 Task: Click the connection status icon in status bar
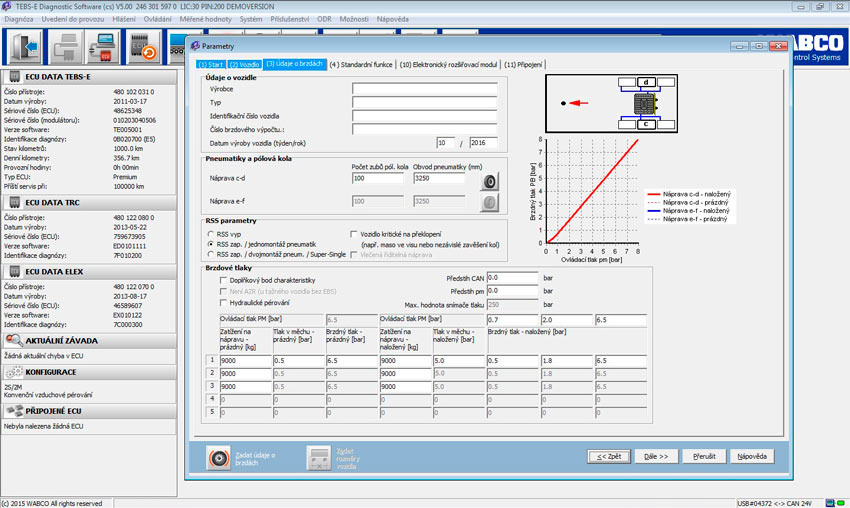tap(830, 503)
